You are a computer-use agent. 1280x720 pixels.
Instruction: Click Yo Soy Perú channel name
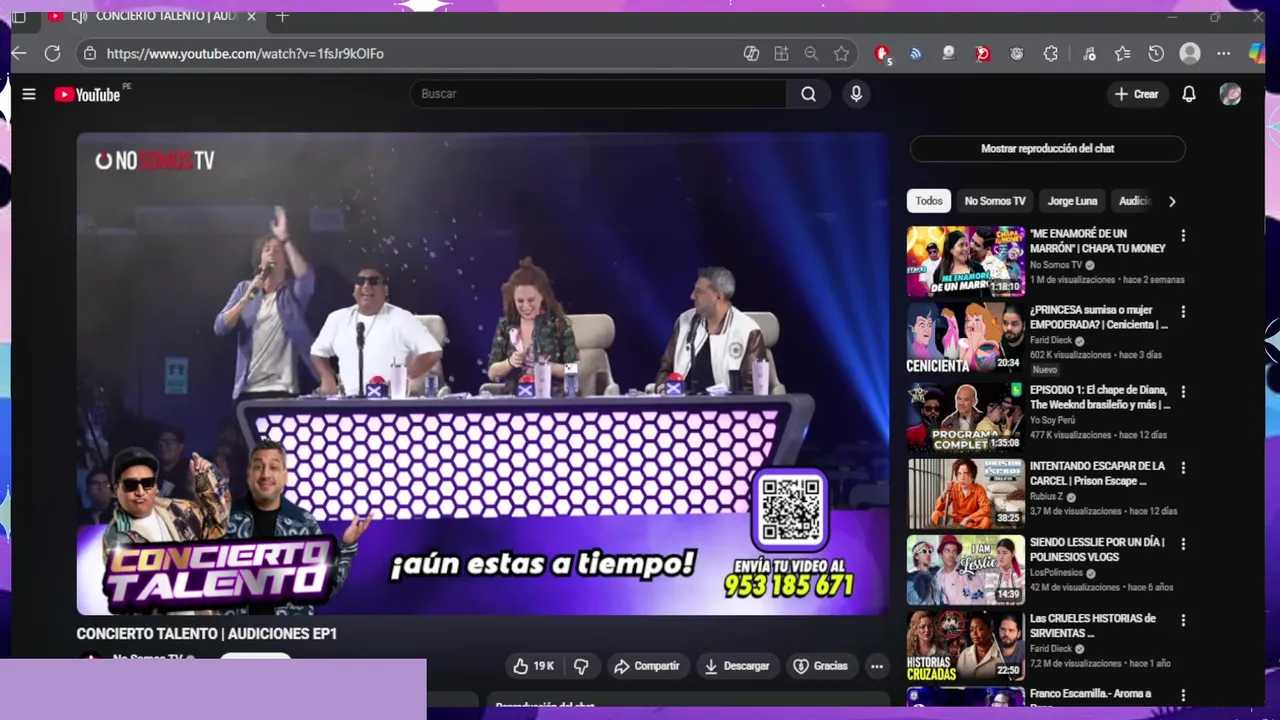click(x=1055, y=420)
